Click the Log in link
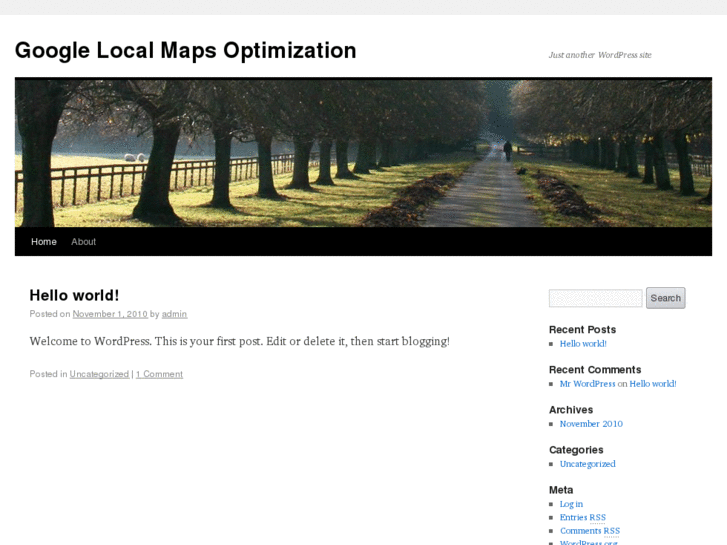727x545 pixels. pos(571,504)
